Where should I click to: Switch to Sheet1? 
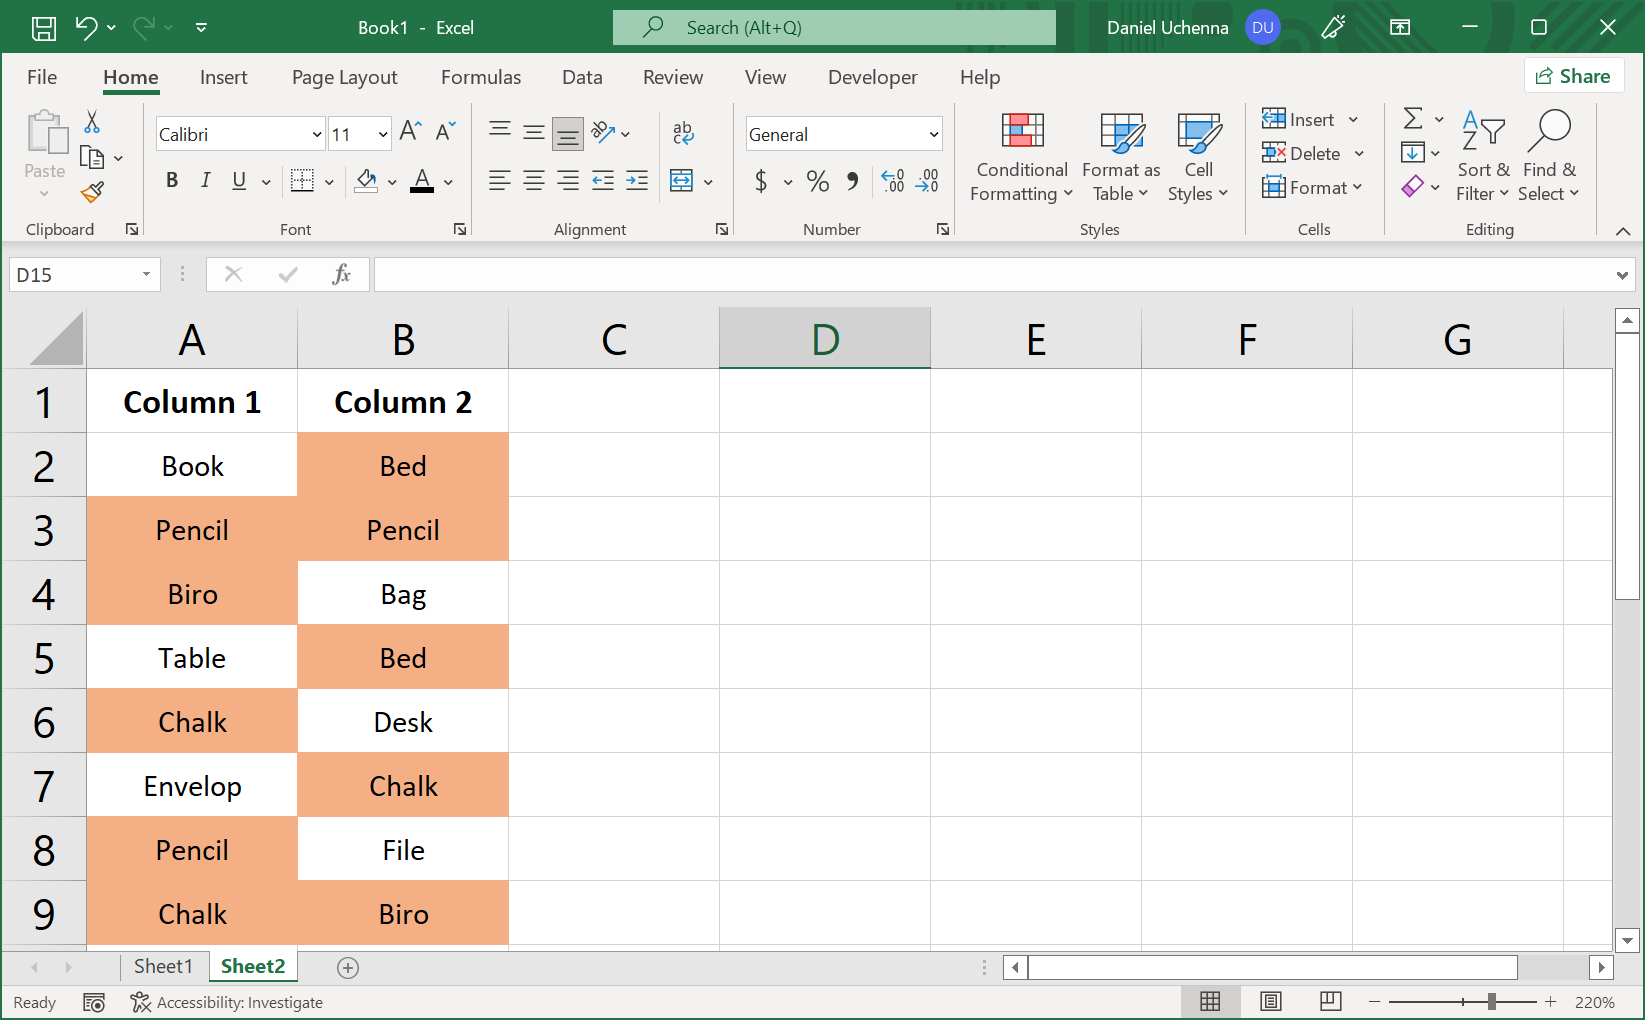[163, 966]
